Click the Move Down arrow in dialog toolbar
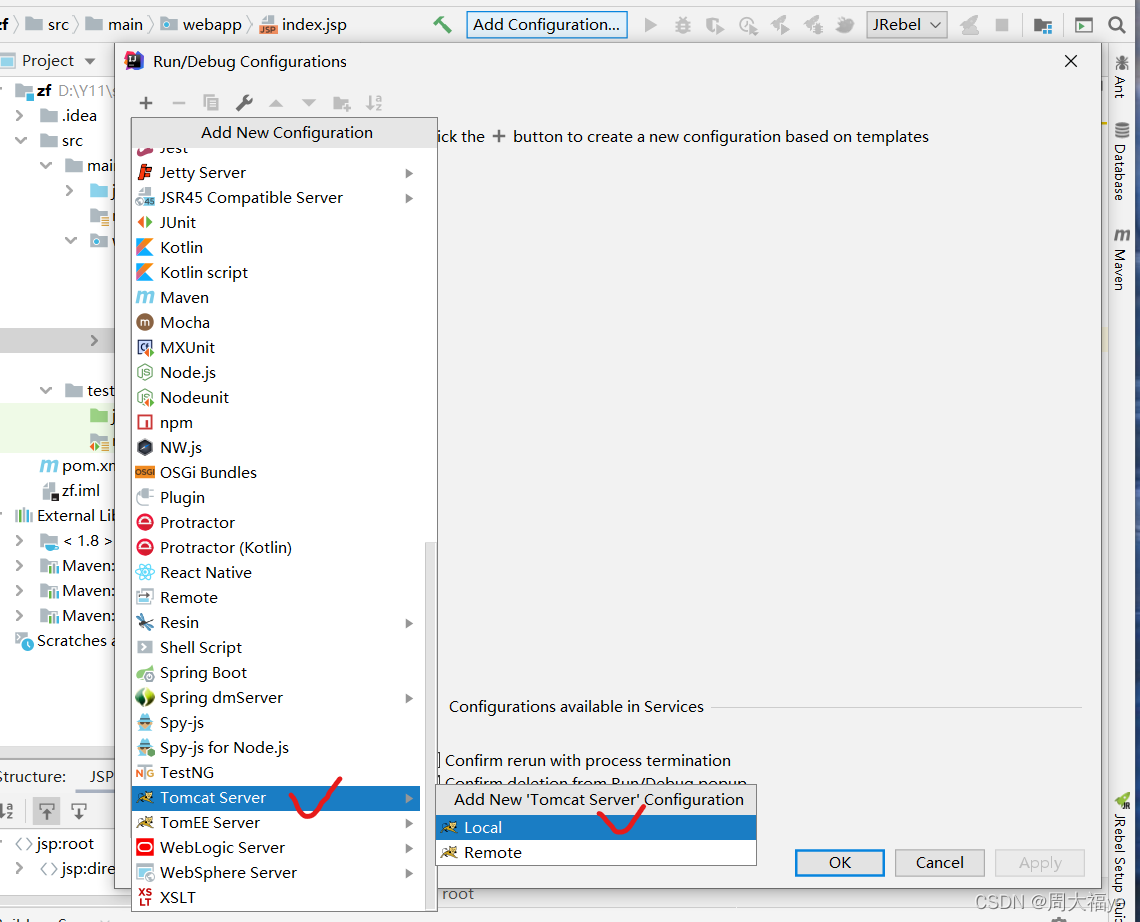The height and width of the screenshot is (922, 1140). pyautogui.click(x=309, y=103)
